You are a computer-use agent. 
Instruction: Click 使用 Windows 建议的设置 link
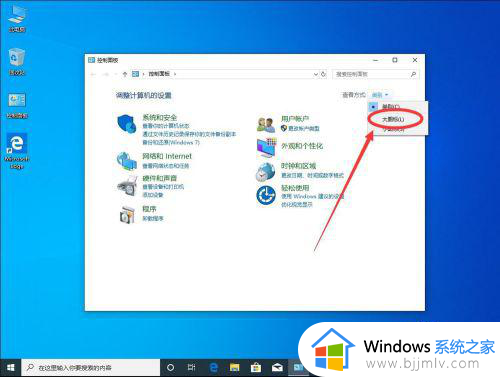(x=312, y=196)
